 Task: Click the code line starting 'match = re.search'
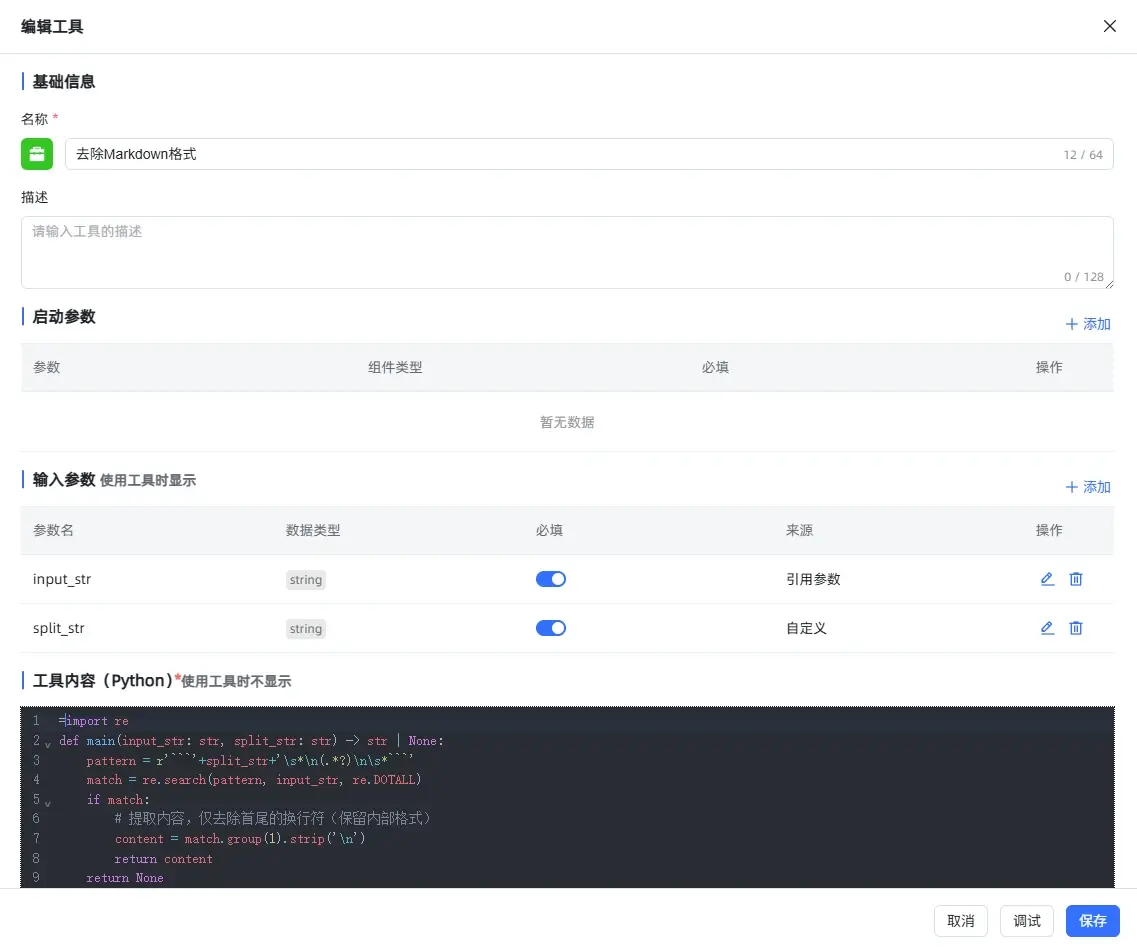point(254,779)
